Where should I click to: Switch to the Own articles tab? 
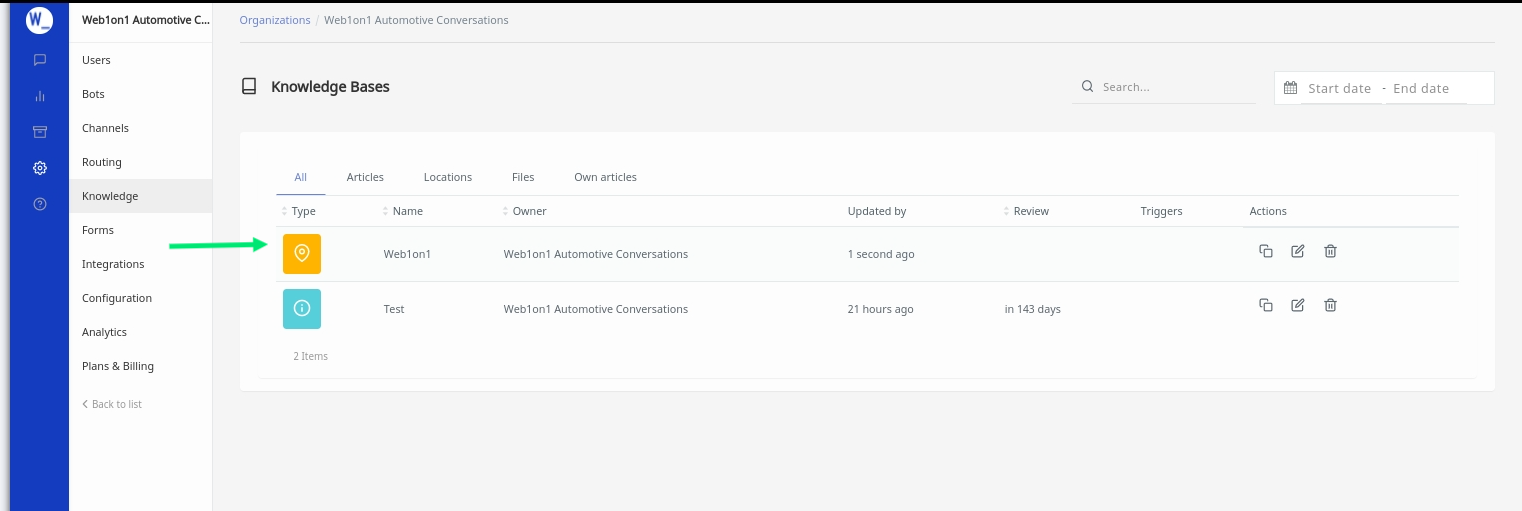[x=605, y=177]
